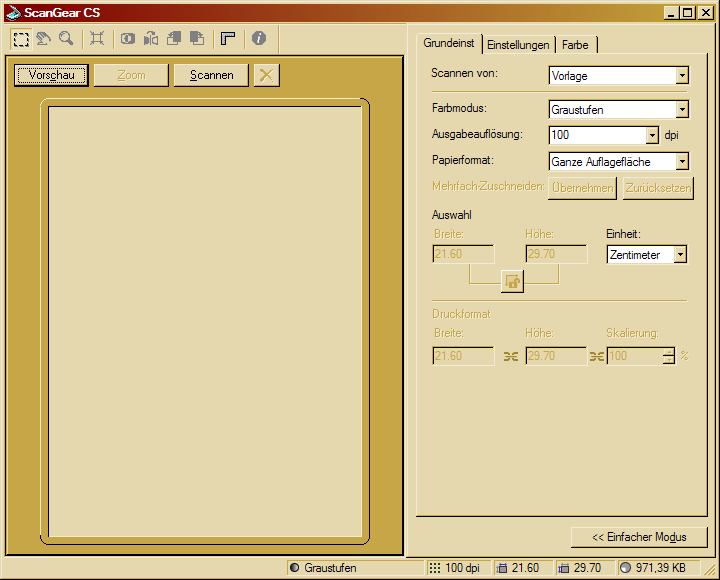
Task: Click the Skalierung spinner arrows
Action: click(x=669, y=356)
